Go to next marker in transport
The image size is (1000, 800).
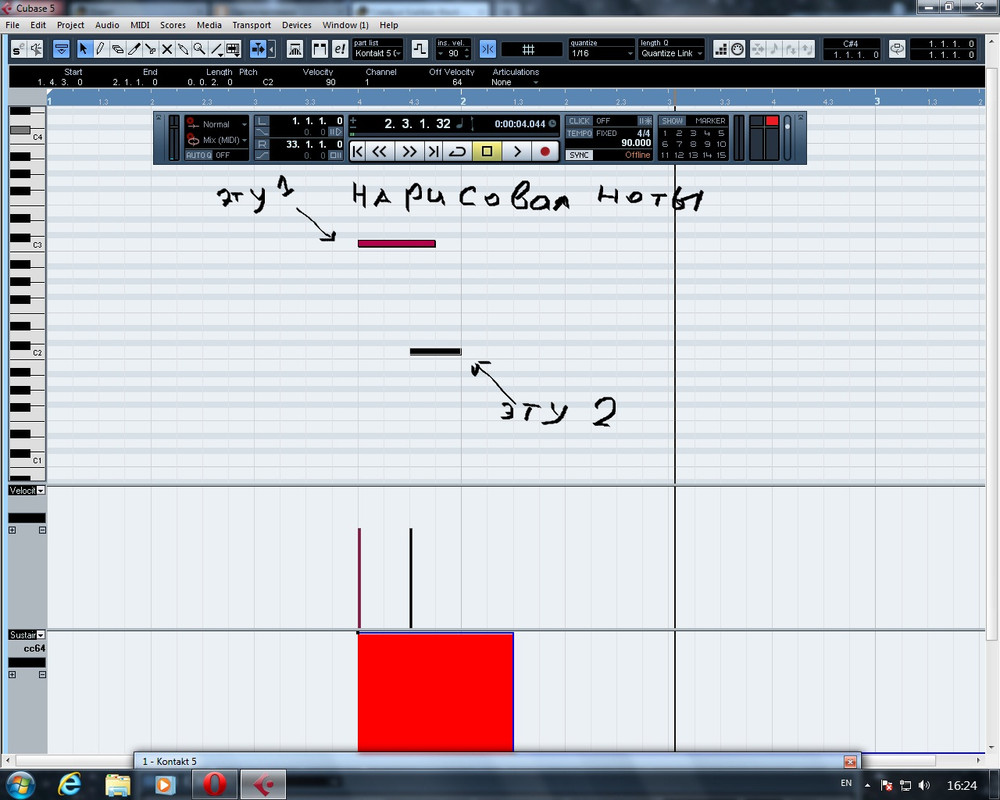point(433,151)
